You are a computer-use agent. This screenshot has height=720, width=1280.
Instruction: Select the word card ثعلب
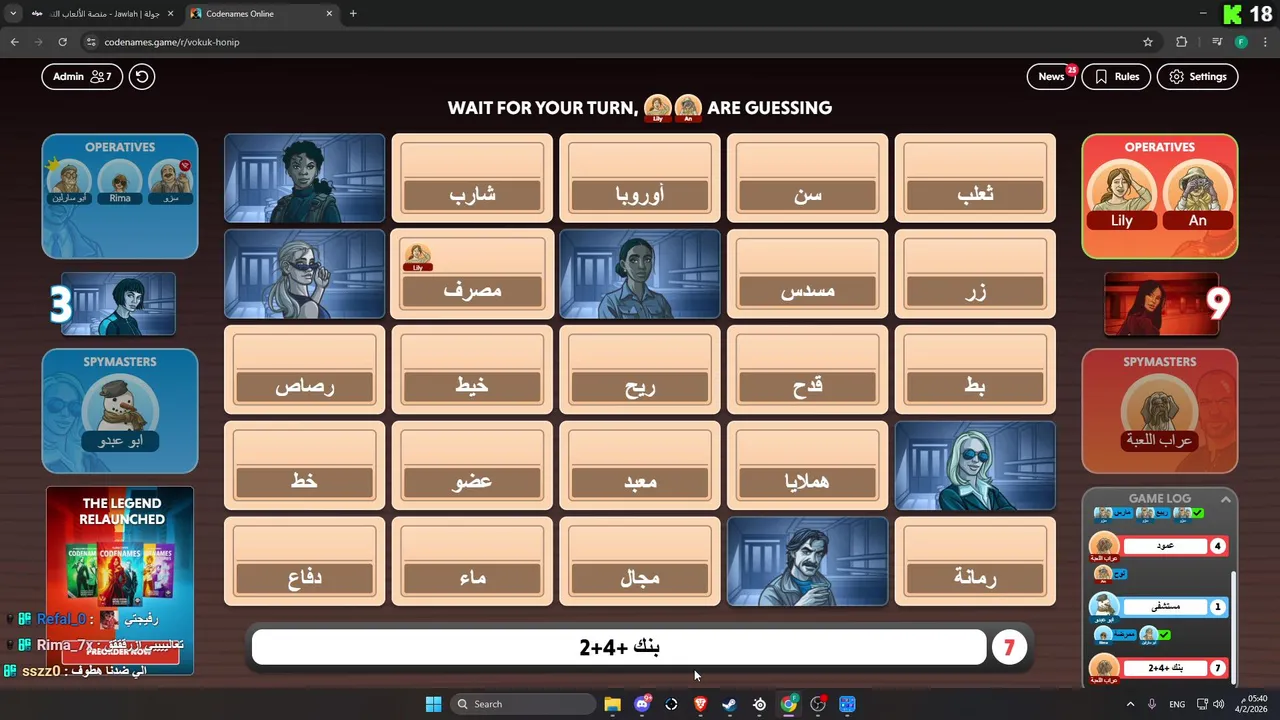tap(975, 178)
